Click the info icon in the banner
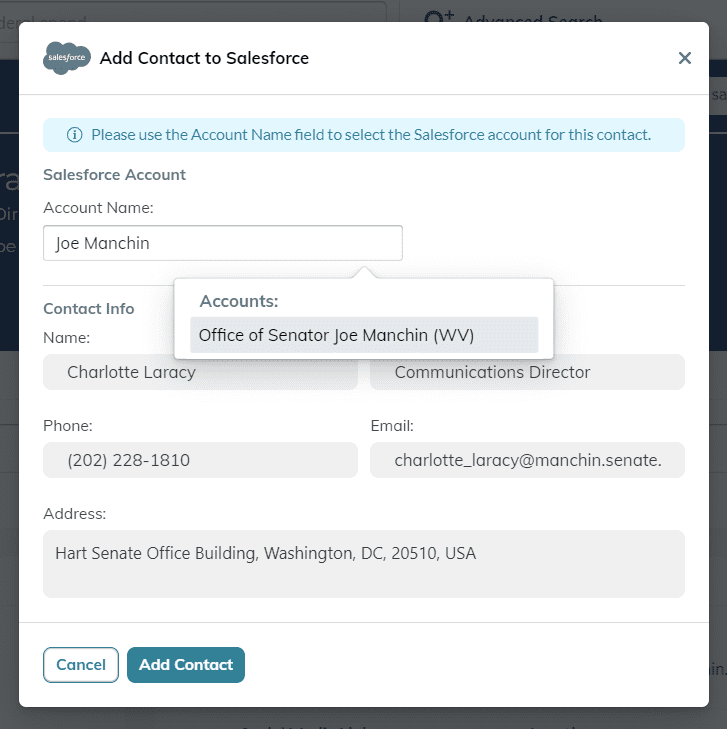Screen dimensions: 727x729 coord(74,135)
